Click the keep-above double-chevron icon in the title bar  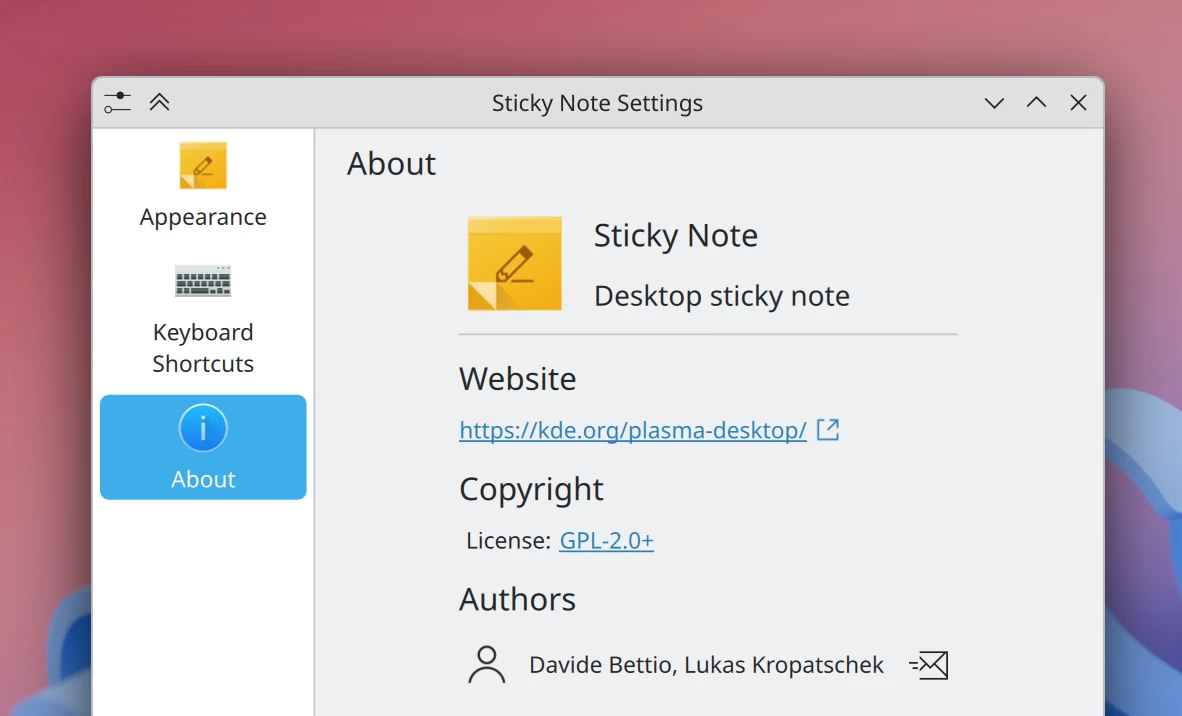coord(159,102)
